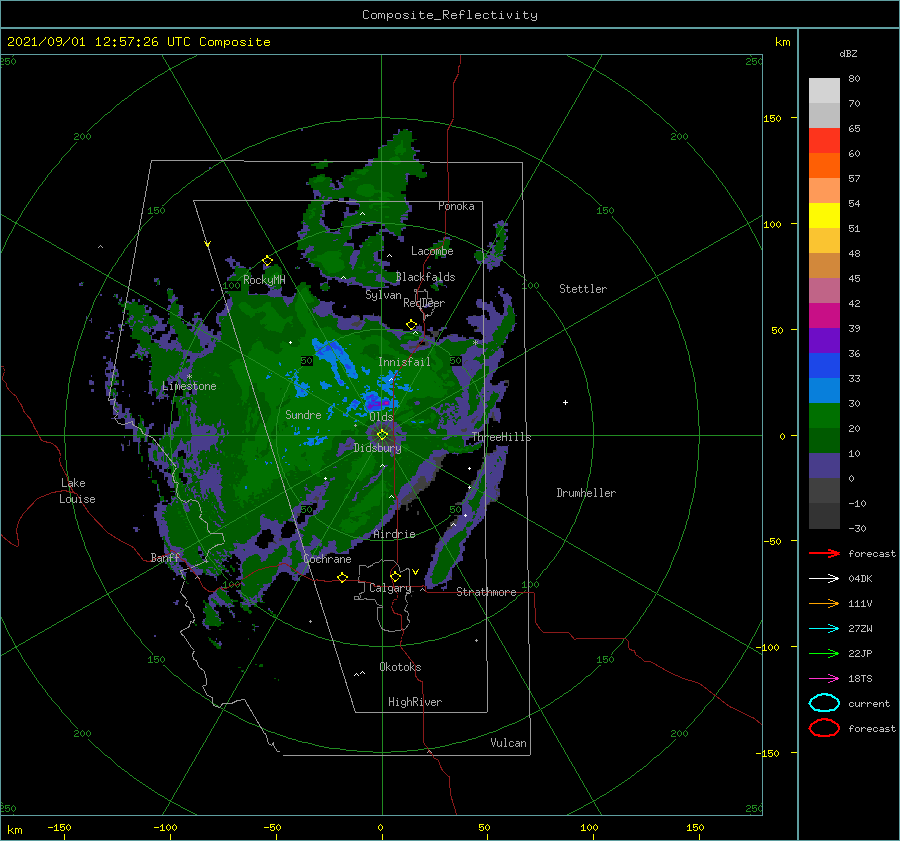Click the RedDeer city label

424,303
